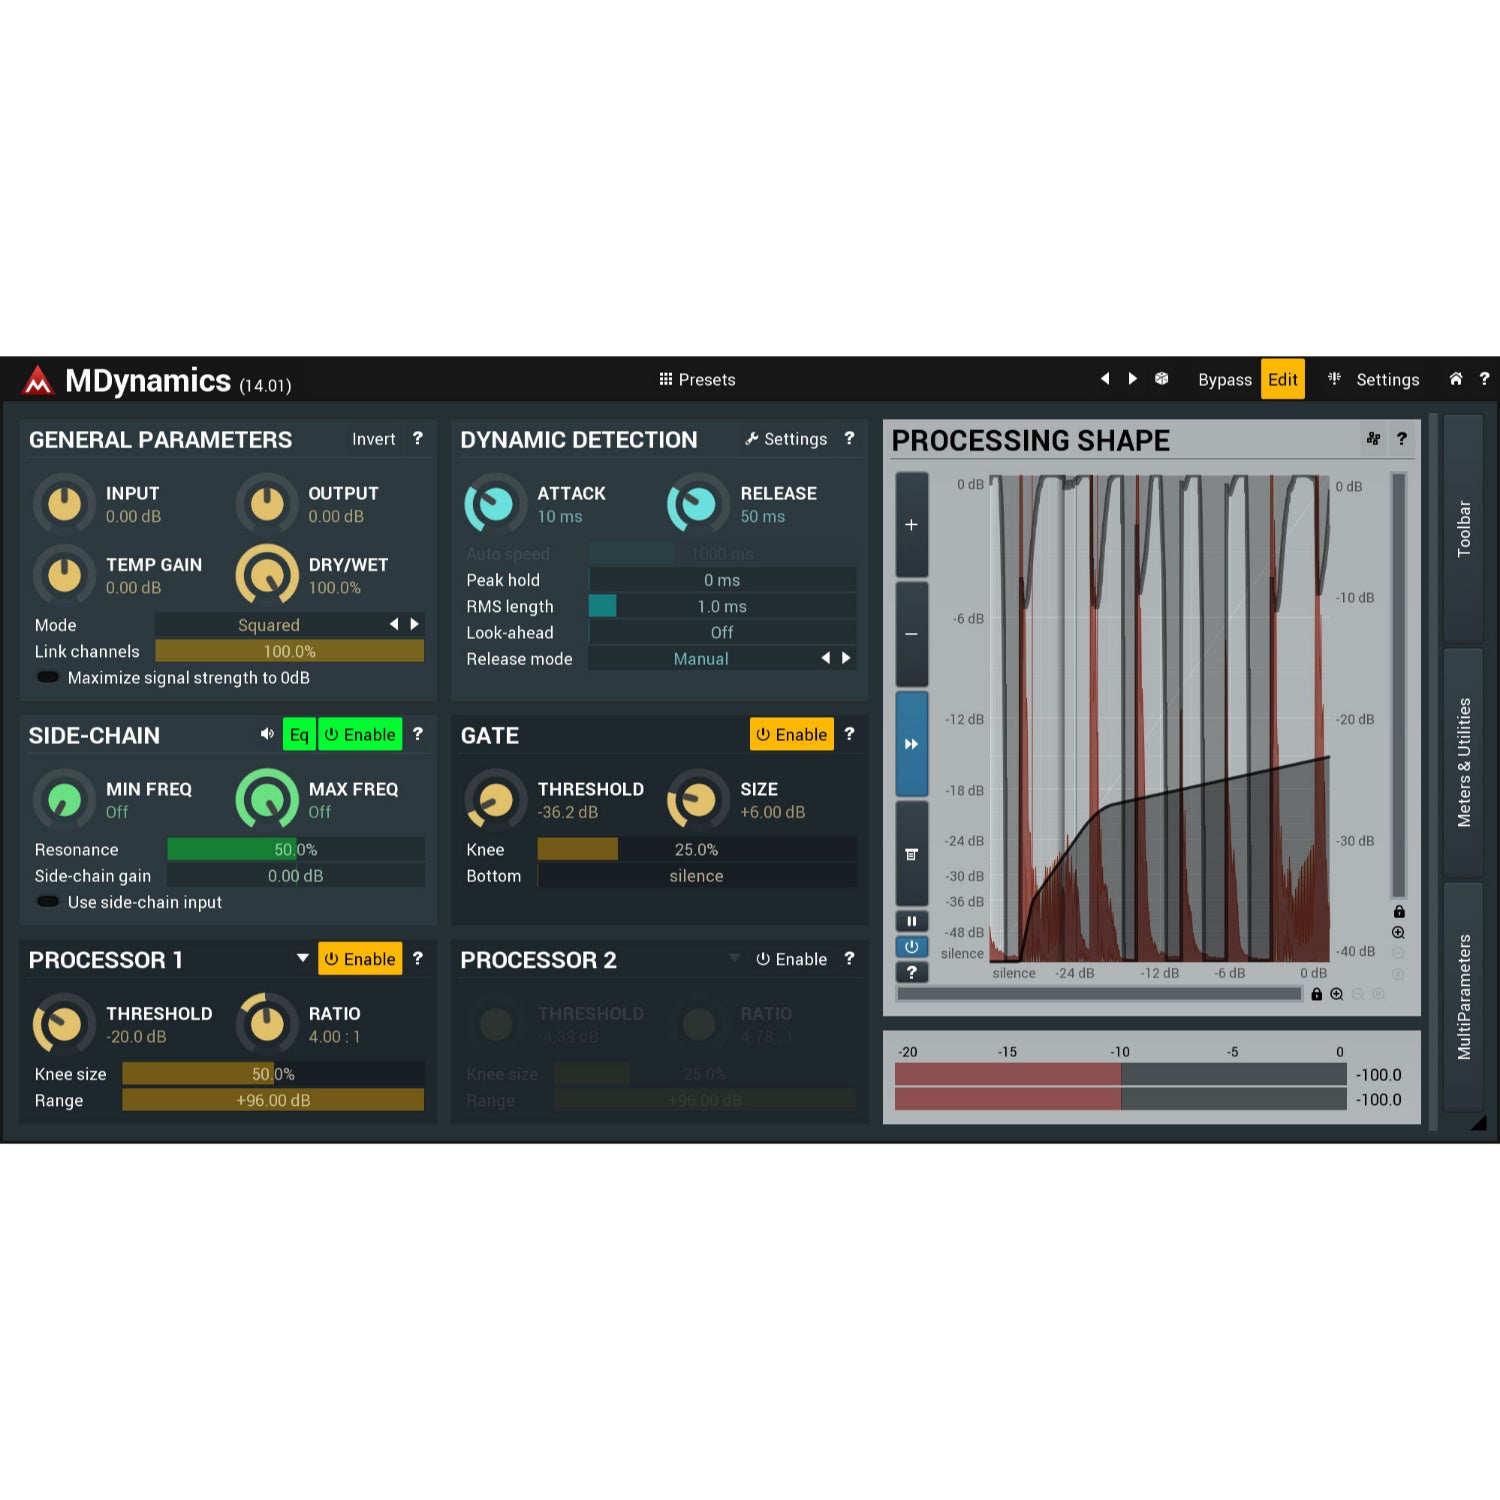
Task: Click Processing Shape randomize/nodes icon
Action: (1373, 439)
